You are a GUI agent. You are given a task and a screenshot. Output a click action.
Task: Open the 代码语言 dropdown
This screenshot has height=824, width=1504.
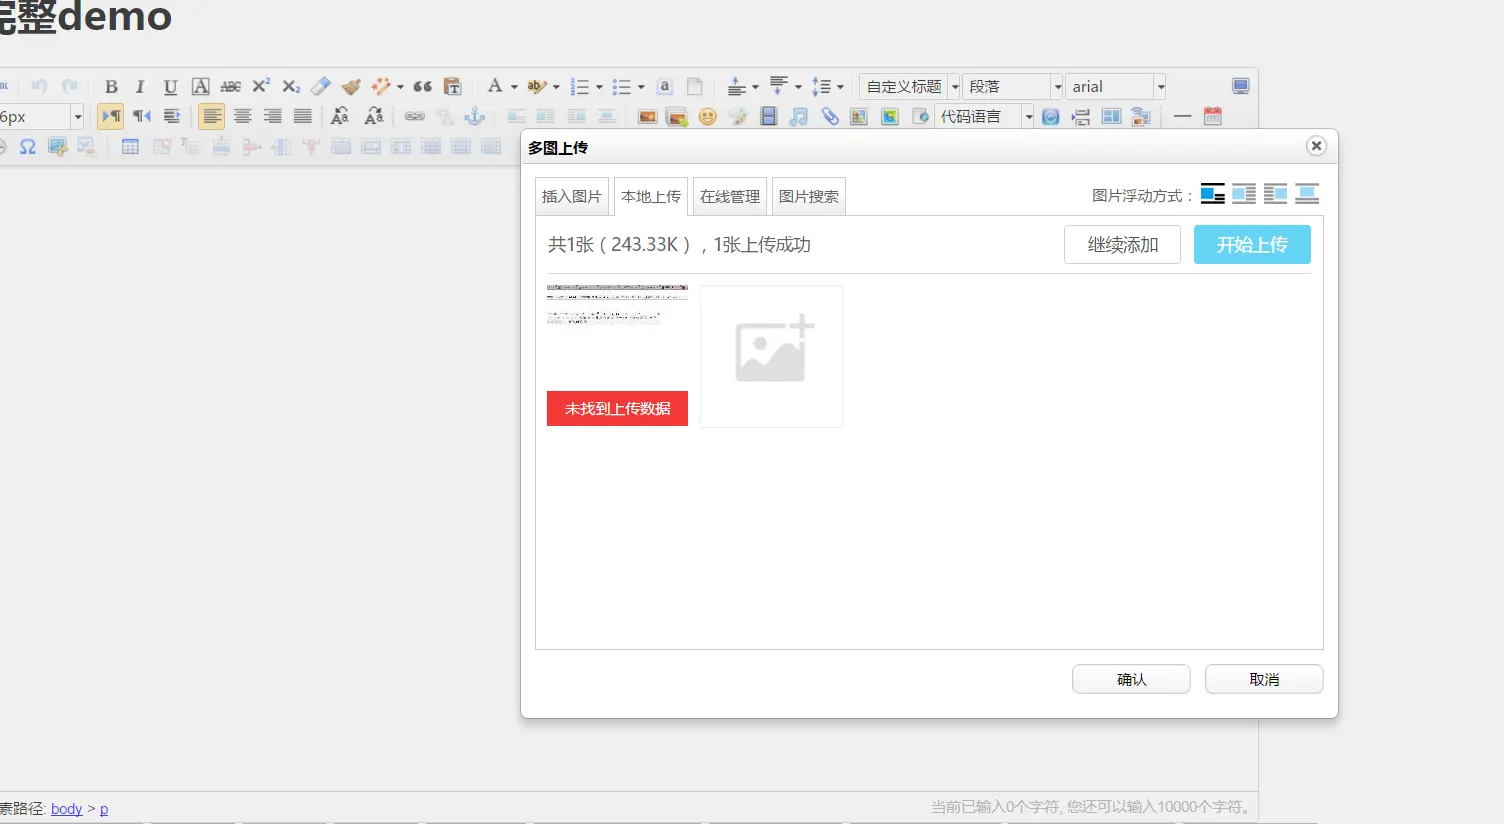click(x=984, y=117)
